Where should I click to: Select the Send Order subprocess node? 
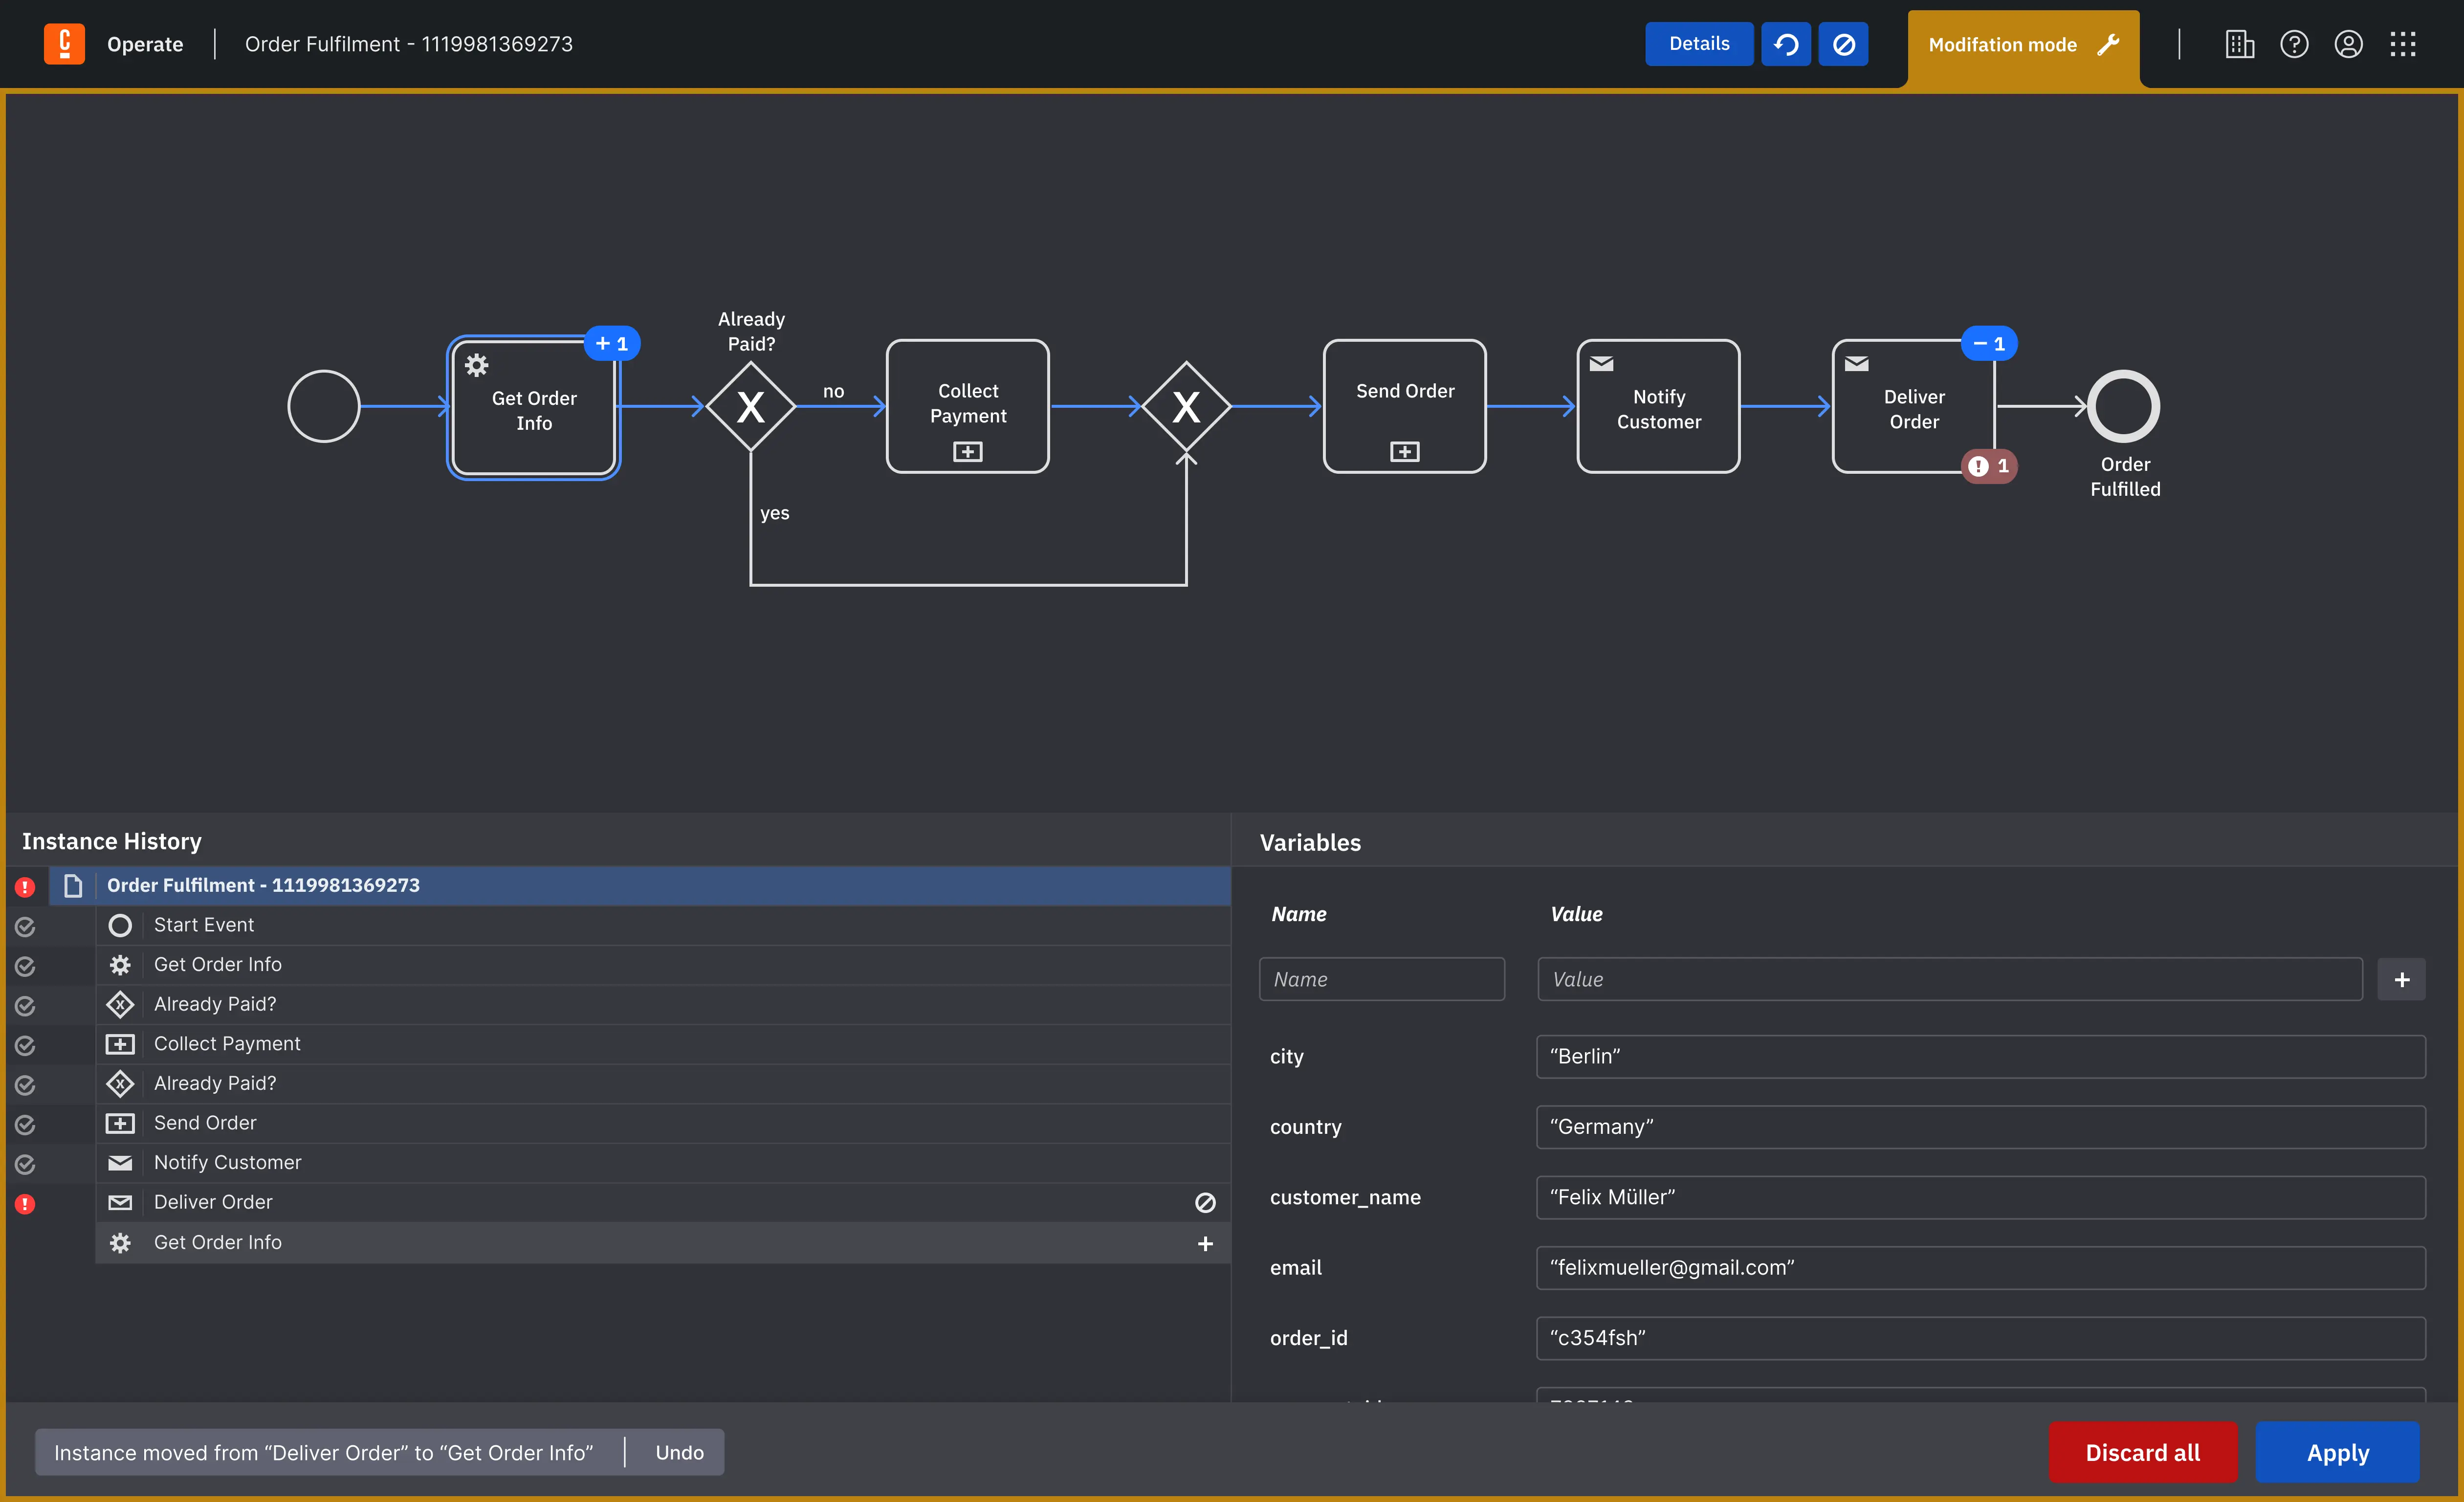click(x=1404, y=406)
